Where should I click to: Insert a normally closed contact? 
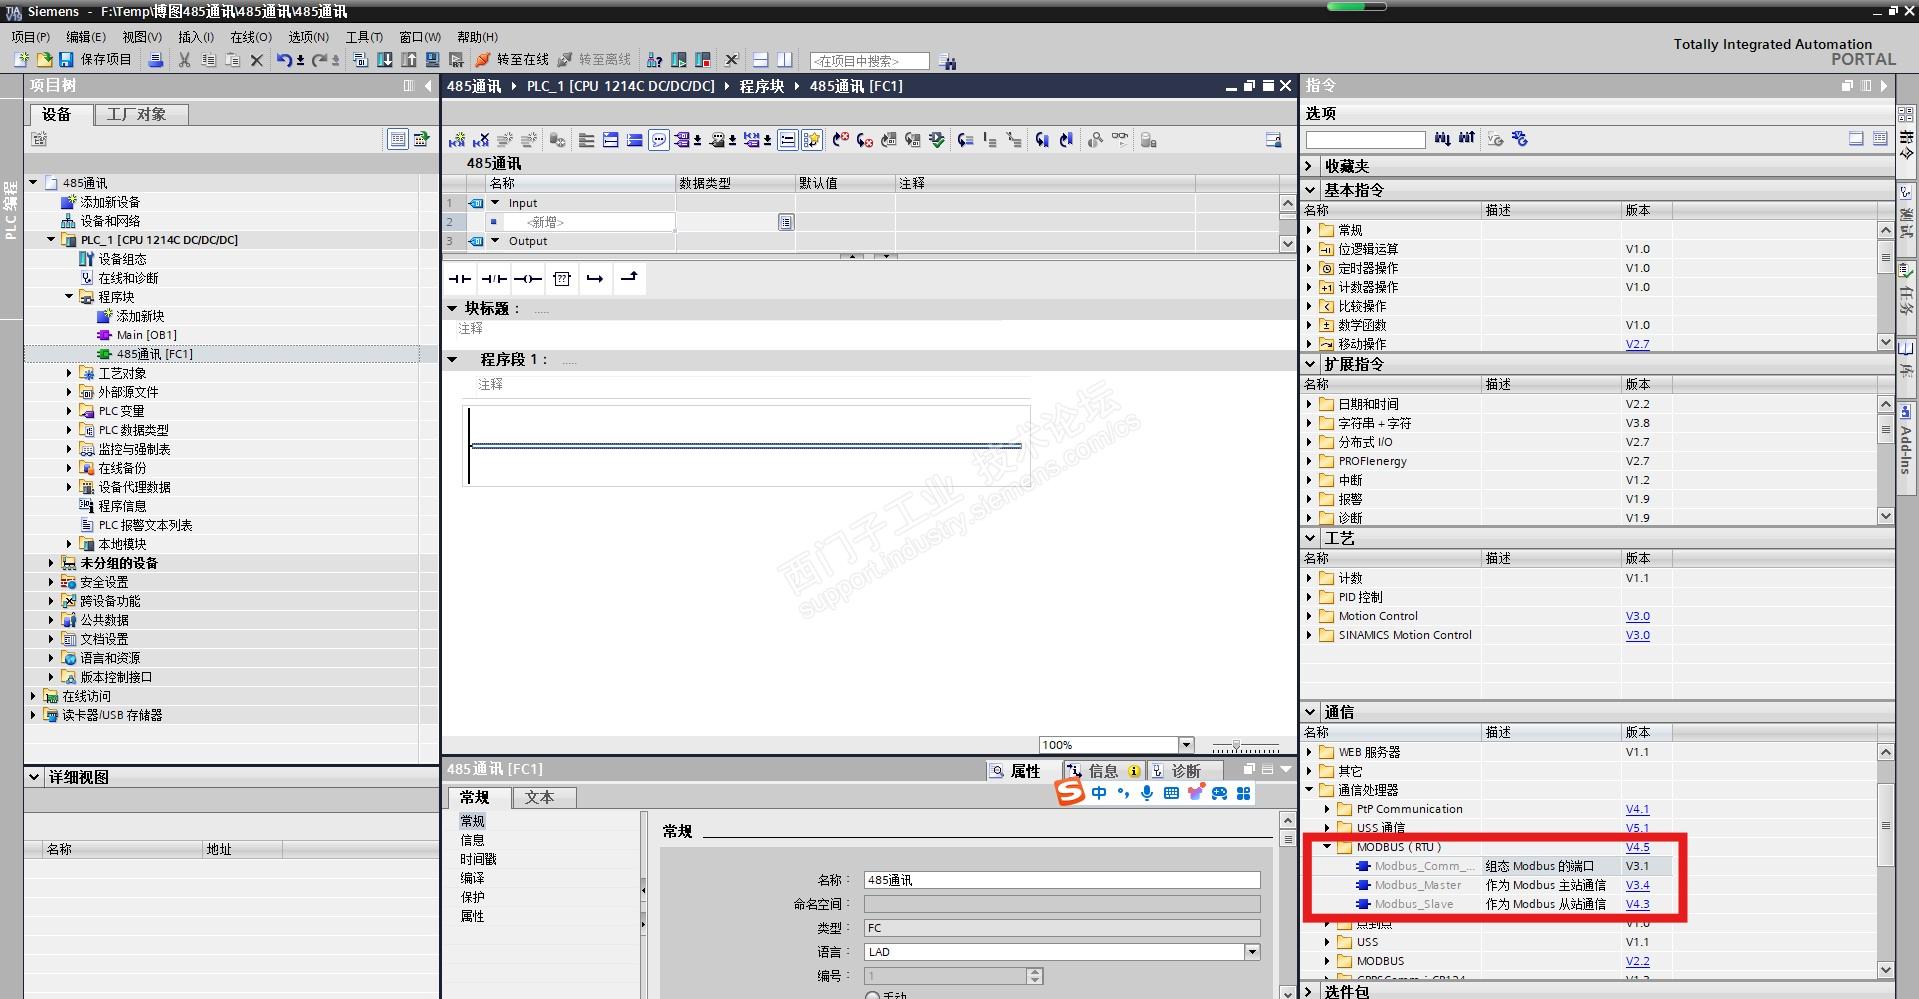tap(494, 279)
